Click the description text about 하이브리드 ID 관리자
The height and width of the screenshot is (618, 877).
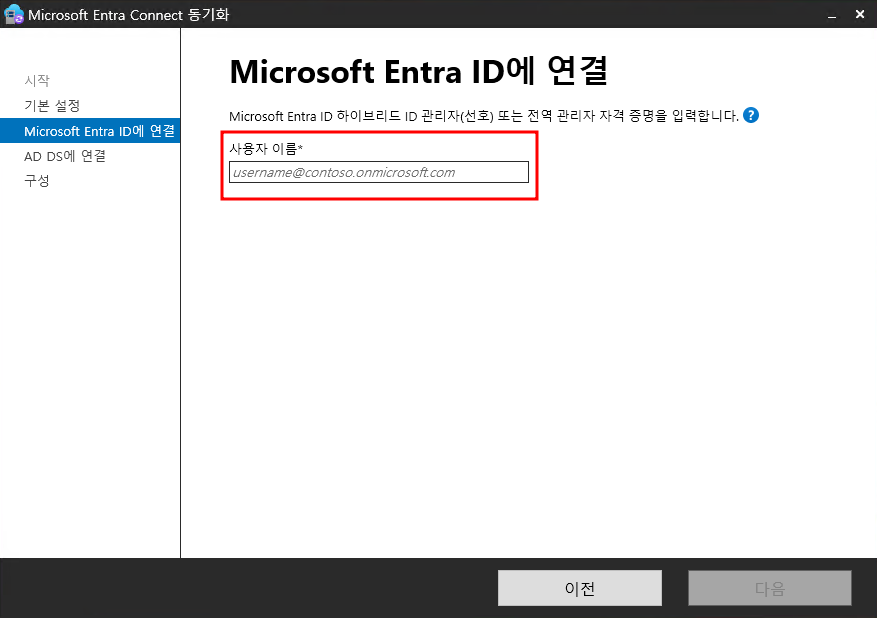point(484,116)
